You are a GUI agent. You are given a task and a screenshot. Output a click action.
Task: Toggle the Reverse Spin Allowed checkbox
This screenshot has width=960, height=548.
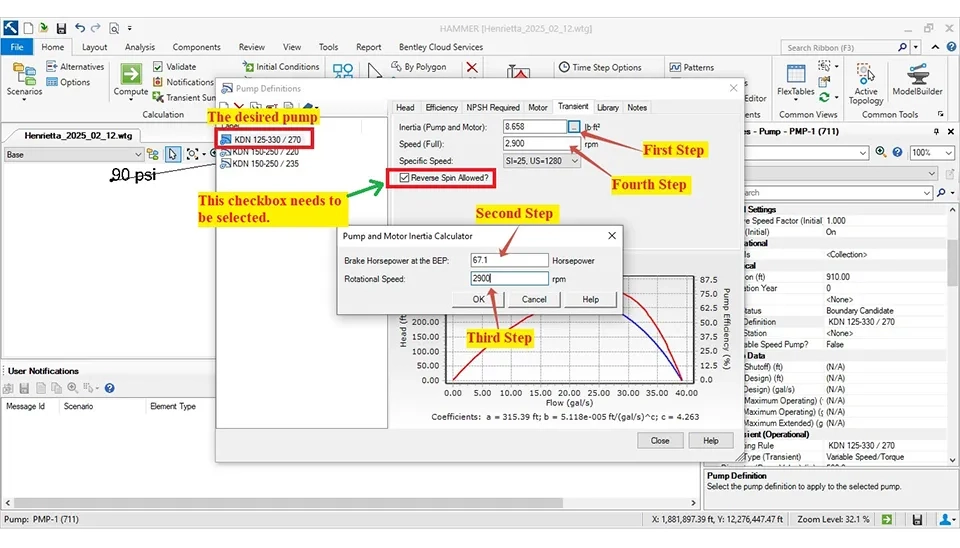404,178
